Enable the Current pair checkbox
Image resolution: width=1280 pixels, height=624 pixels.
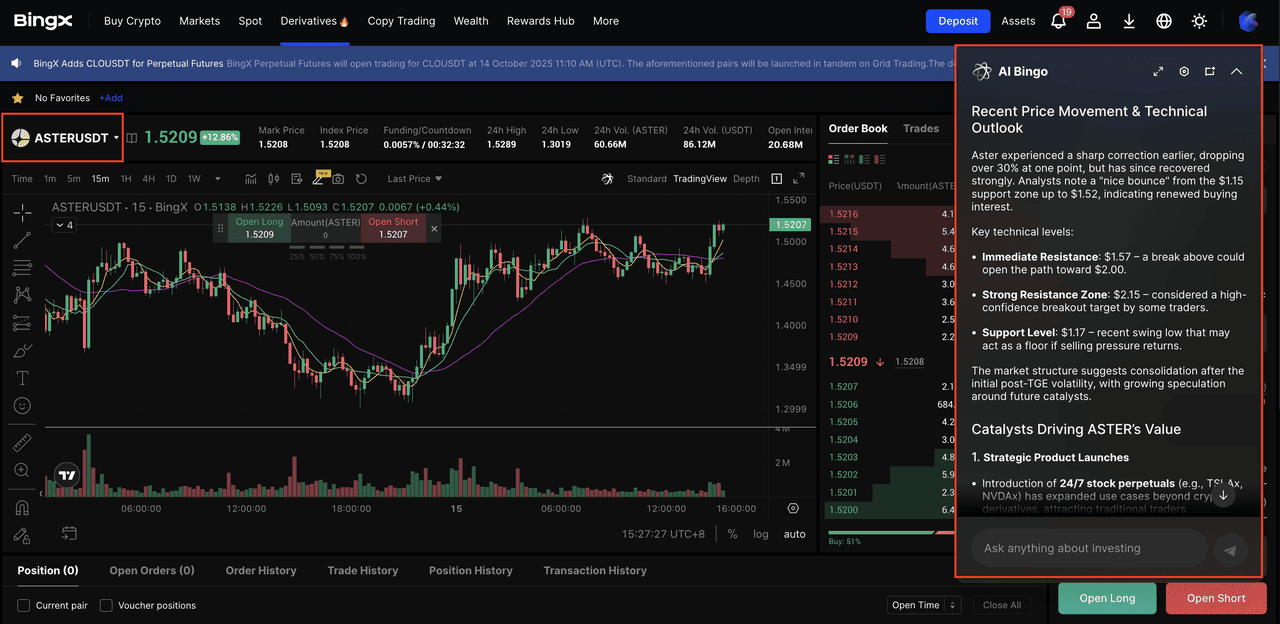[24, 605]
